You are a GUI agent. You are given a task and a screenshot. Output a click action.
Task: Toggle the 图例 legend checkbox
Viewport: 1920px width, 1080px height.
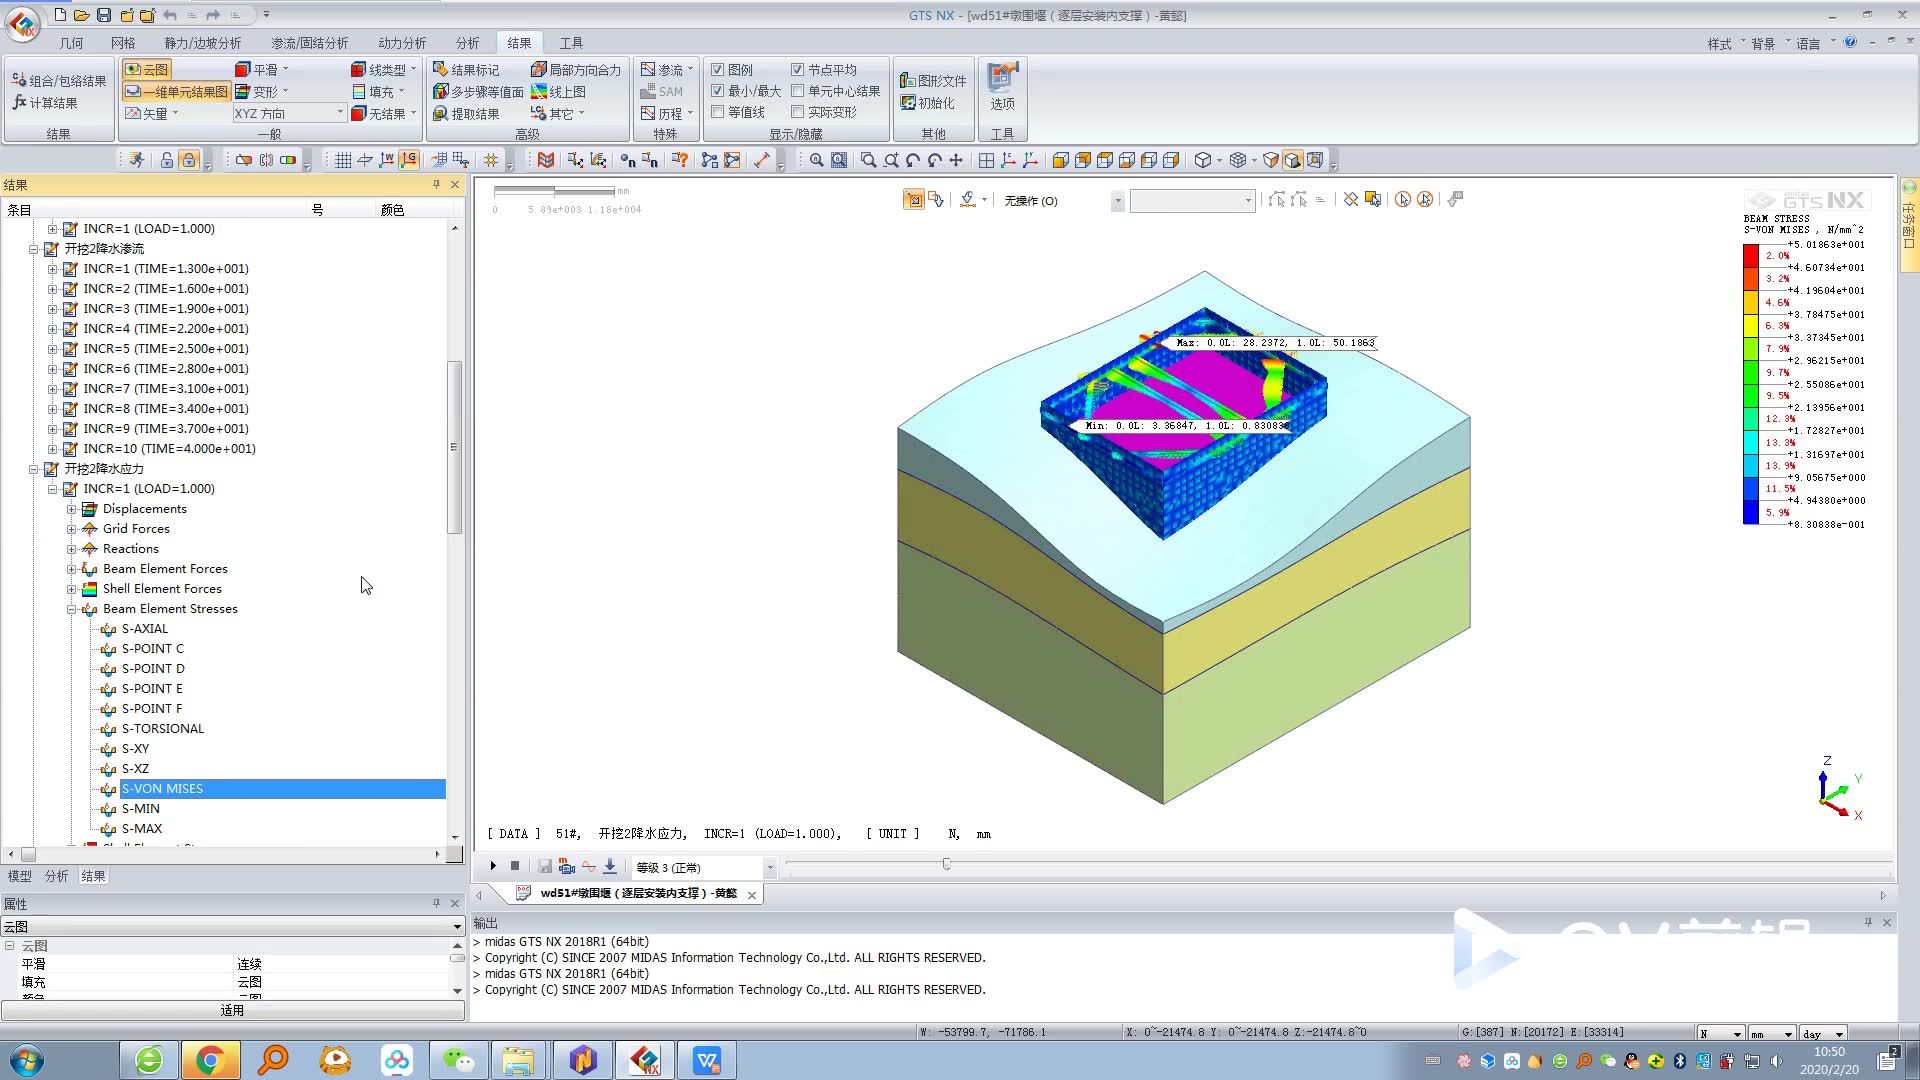[x=717, y=70]
